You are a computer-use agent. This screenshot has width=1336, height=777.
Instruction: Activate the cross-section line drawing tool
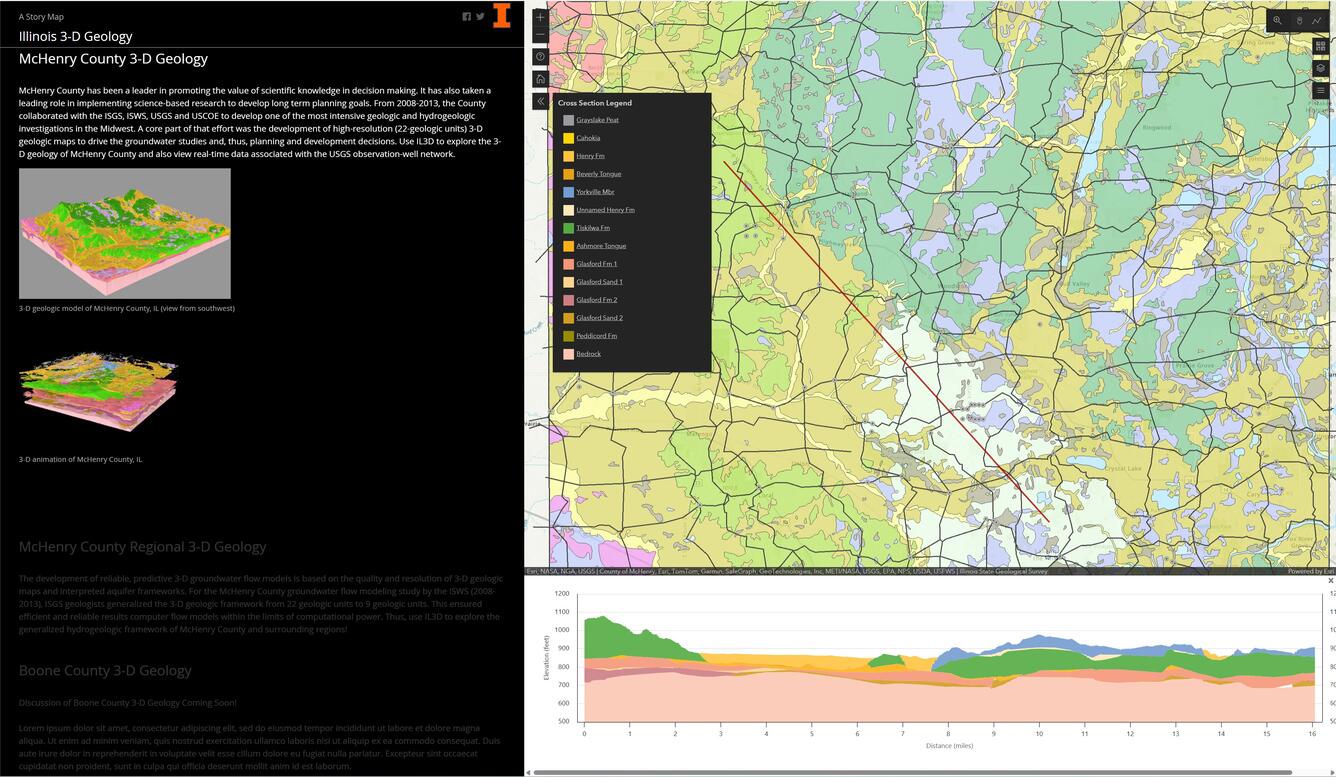[x=1317, y=20]
